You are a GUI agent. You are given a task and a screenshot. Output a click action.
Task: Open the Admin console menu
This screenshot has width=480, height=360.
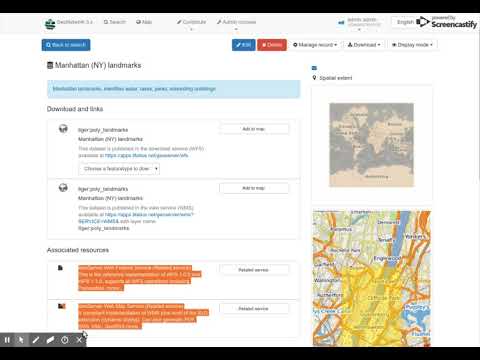236,22
